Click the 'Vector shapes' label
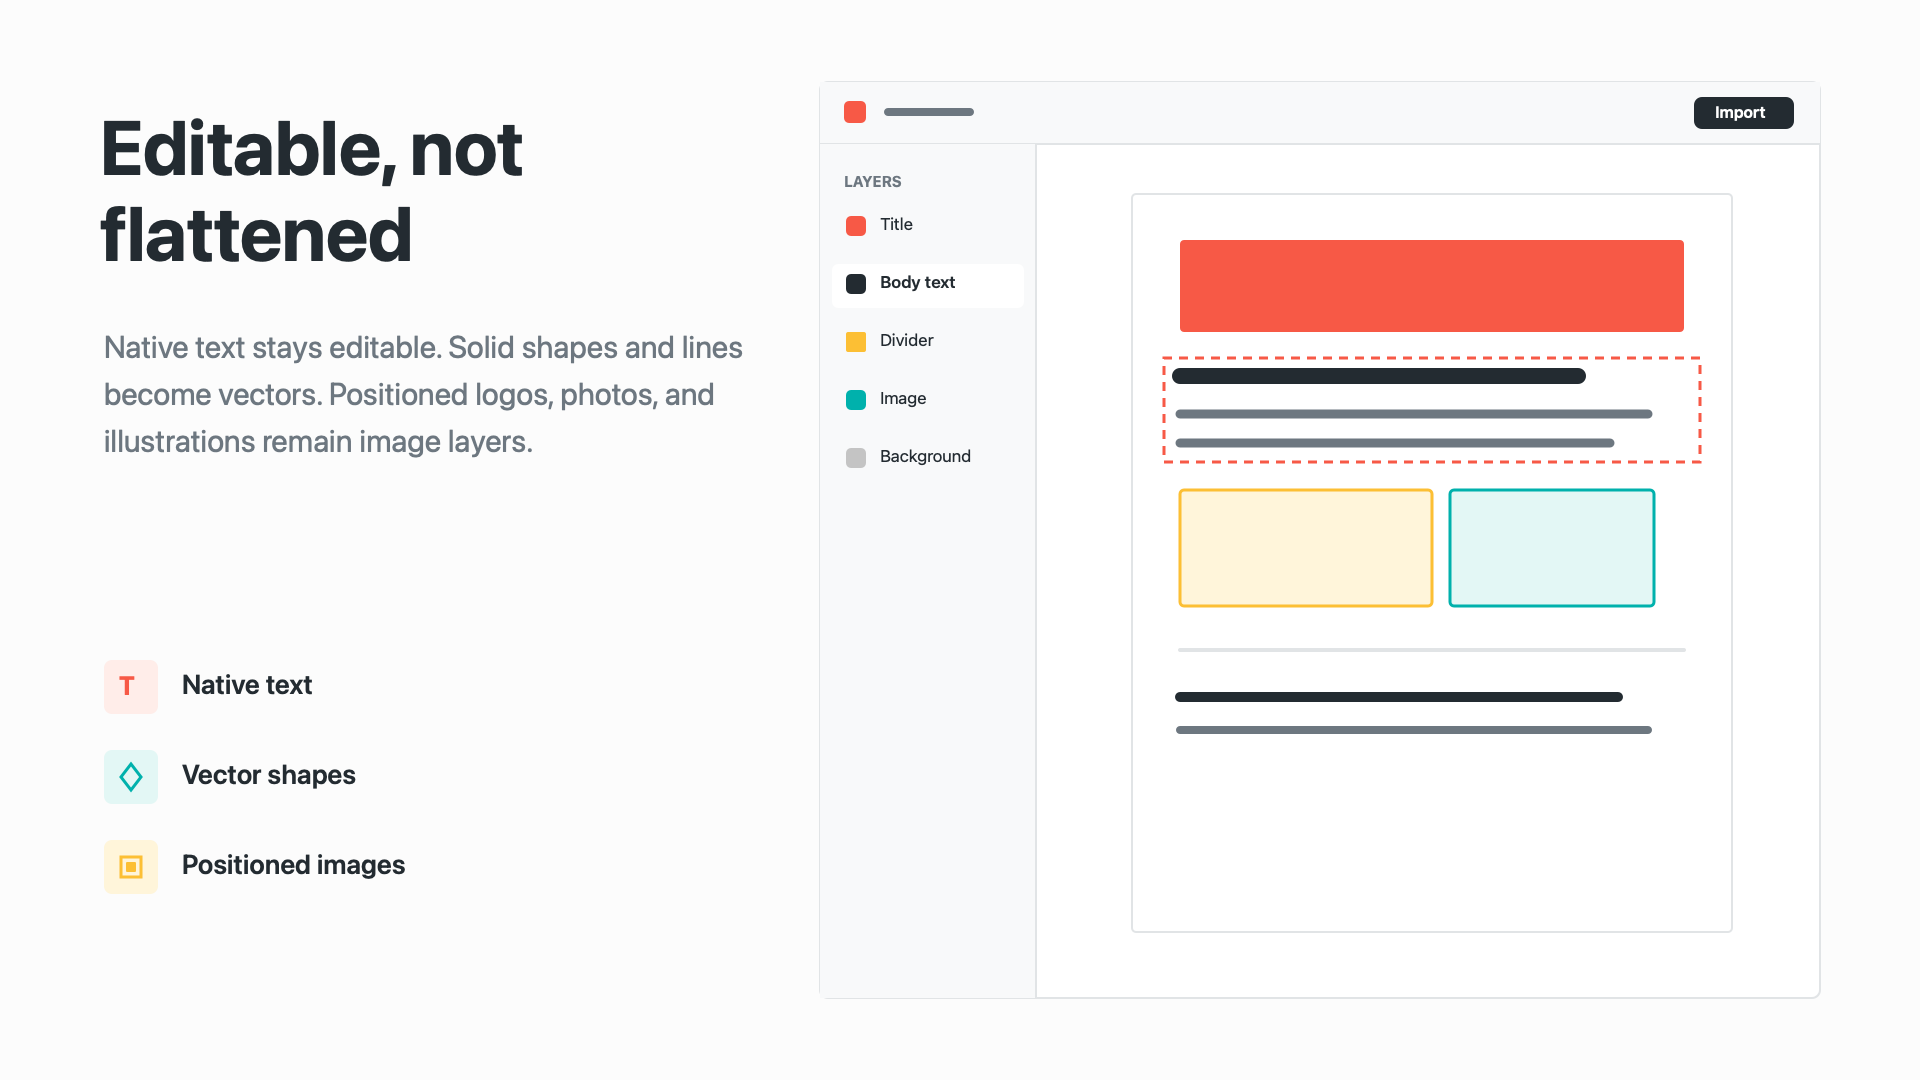 pyautogui.click(x=269, y=776)
